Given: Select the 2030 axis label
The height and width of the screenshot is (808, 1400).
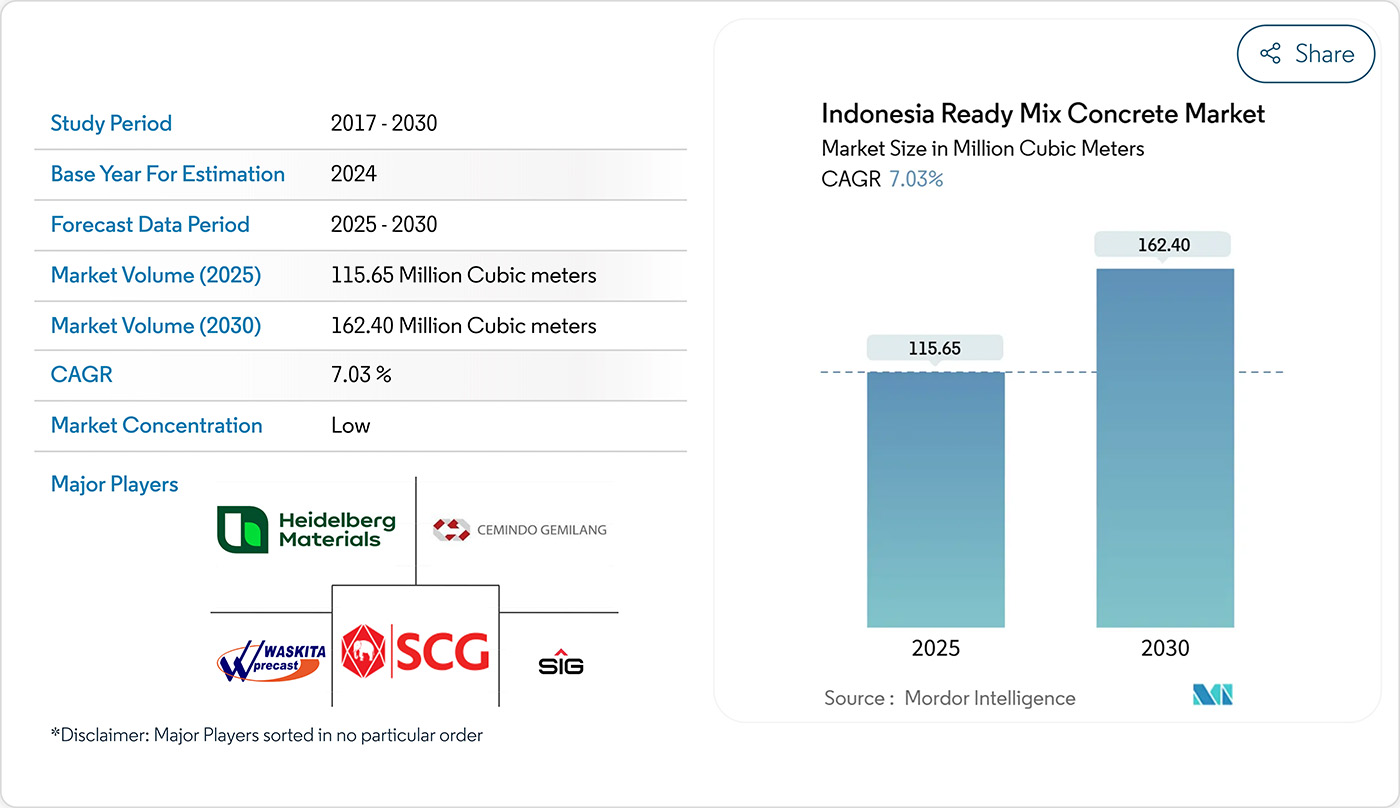Looking at the screenshot, I should [1164, 648].
